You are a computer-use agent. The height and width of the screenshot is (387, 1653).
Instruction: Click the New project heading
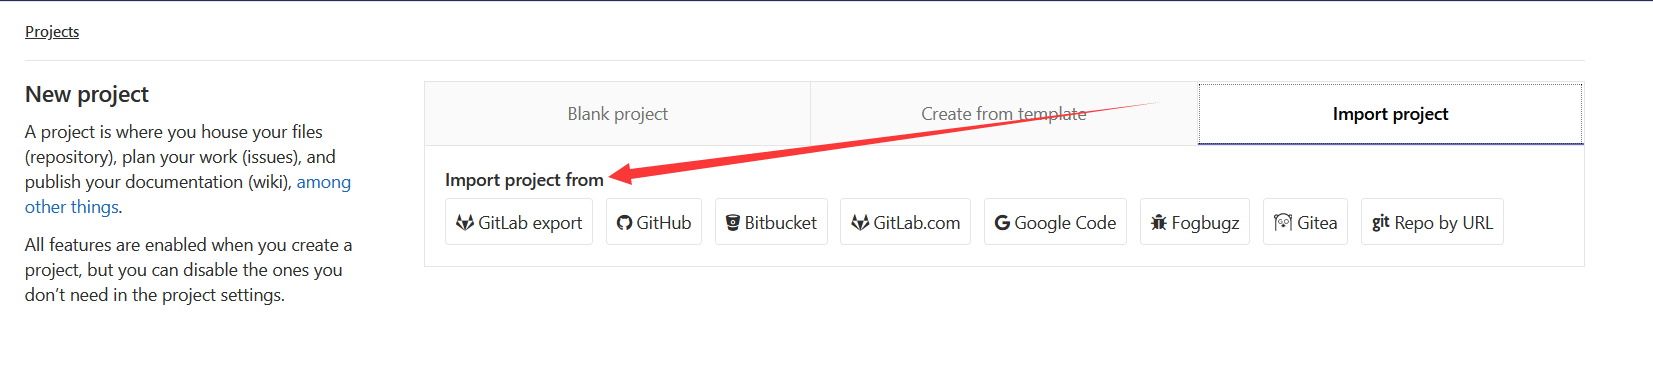pyautogui.click(x=87, y=95)
